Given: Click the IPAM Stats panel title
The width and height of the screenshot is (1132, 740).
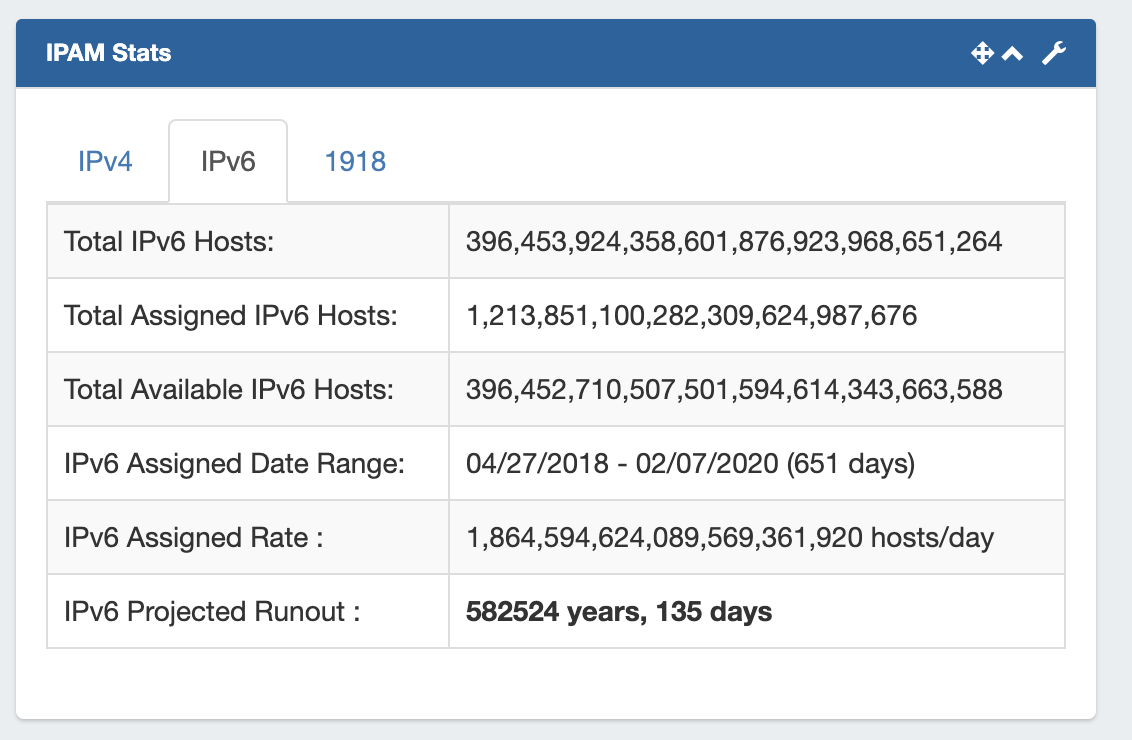Looking at the screenshot, I should coord(108,54).
